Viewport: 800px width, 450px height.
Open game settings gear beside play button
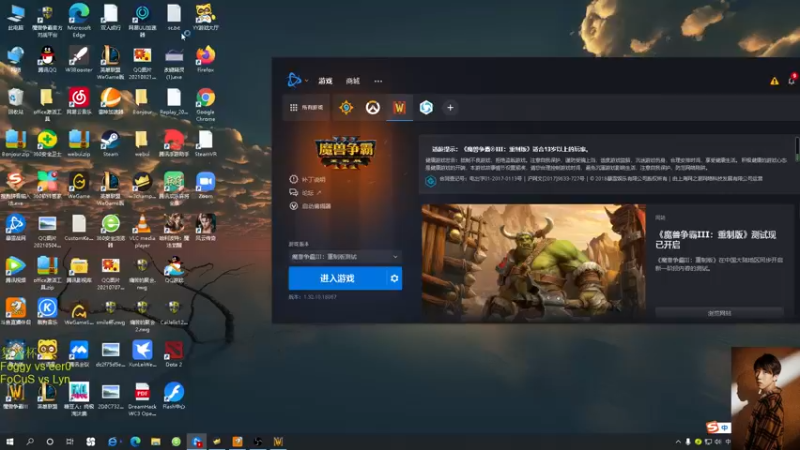[394, 278]
